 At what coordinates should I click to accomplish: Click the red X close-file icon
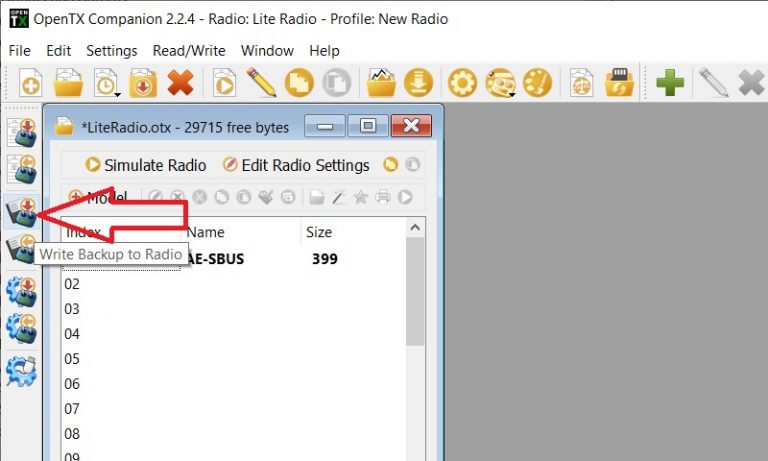[x=180, y=83]
